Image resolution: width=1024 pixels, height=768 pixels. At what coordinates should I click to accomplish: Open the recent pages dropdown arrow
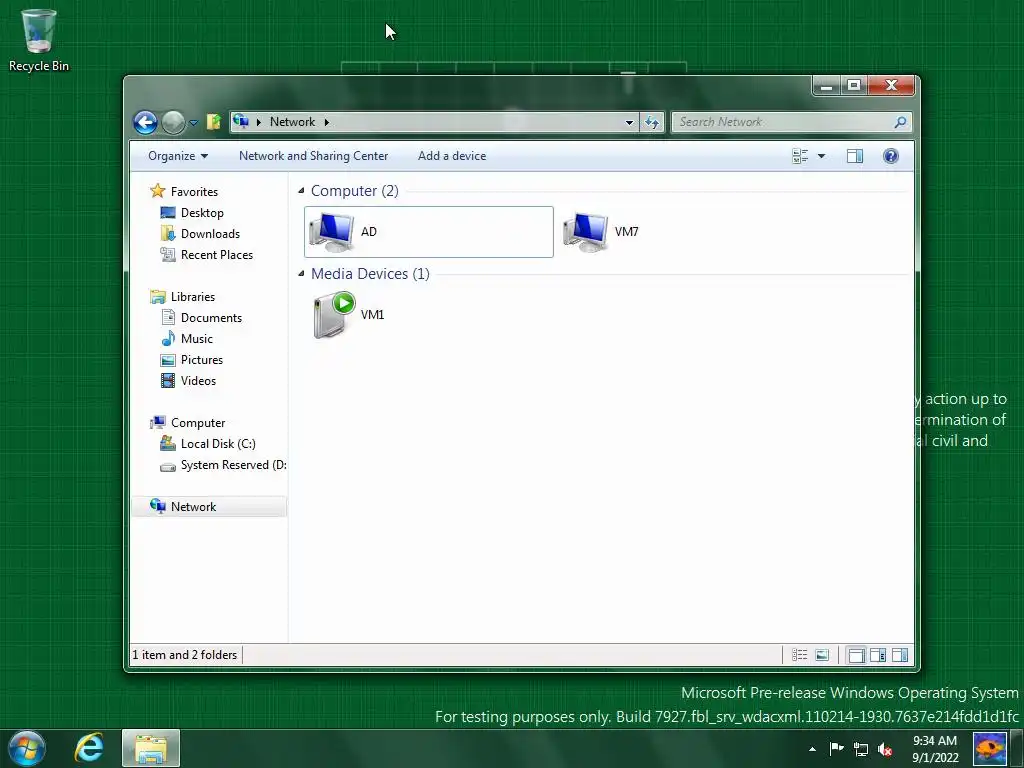pos(193,123)
